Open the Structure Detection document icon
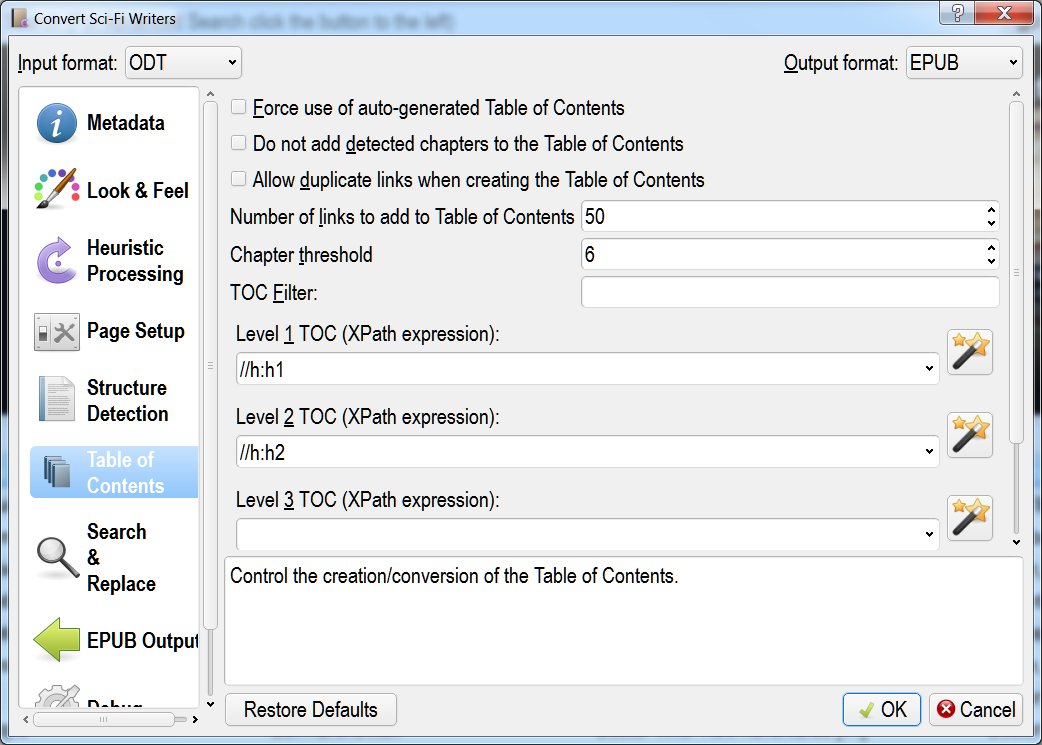 click(x=57, y=400)
